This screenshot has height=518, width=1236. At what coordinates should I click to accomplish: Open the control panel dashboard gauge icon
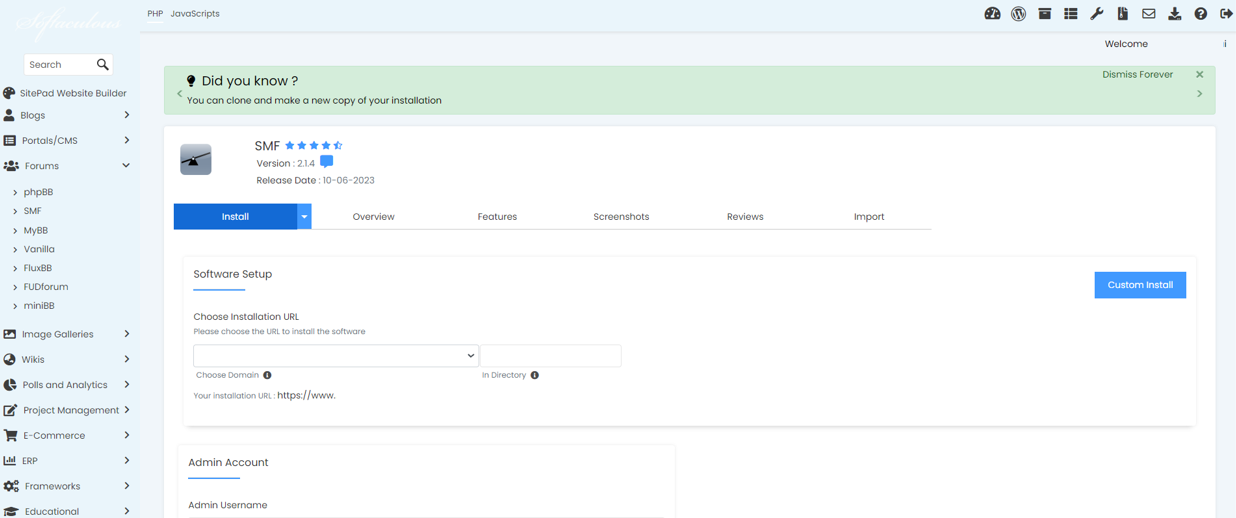(992, 14)
